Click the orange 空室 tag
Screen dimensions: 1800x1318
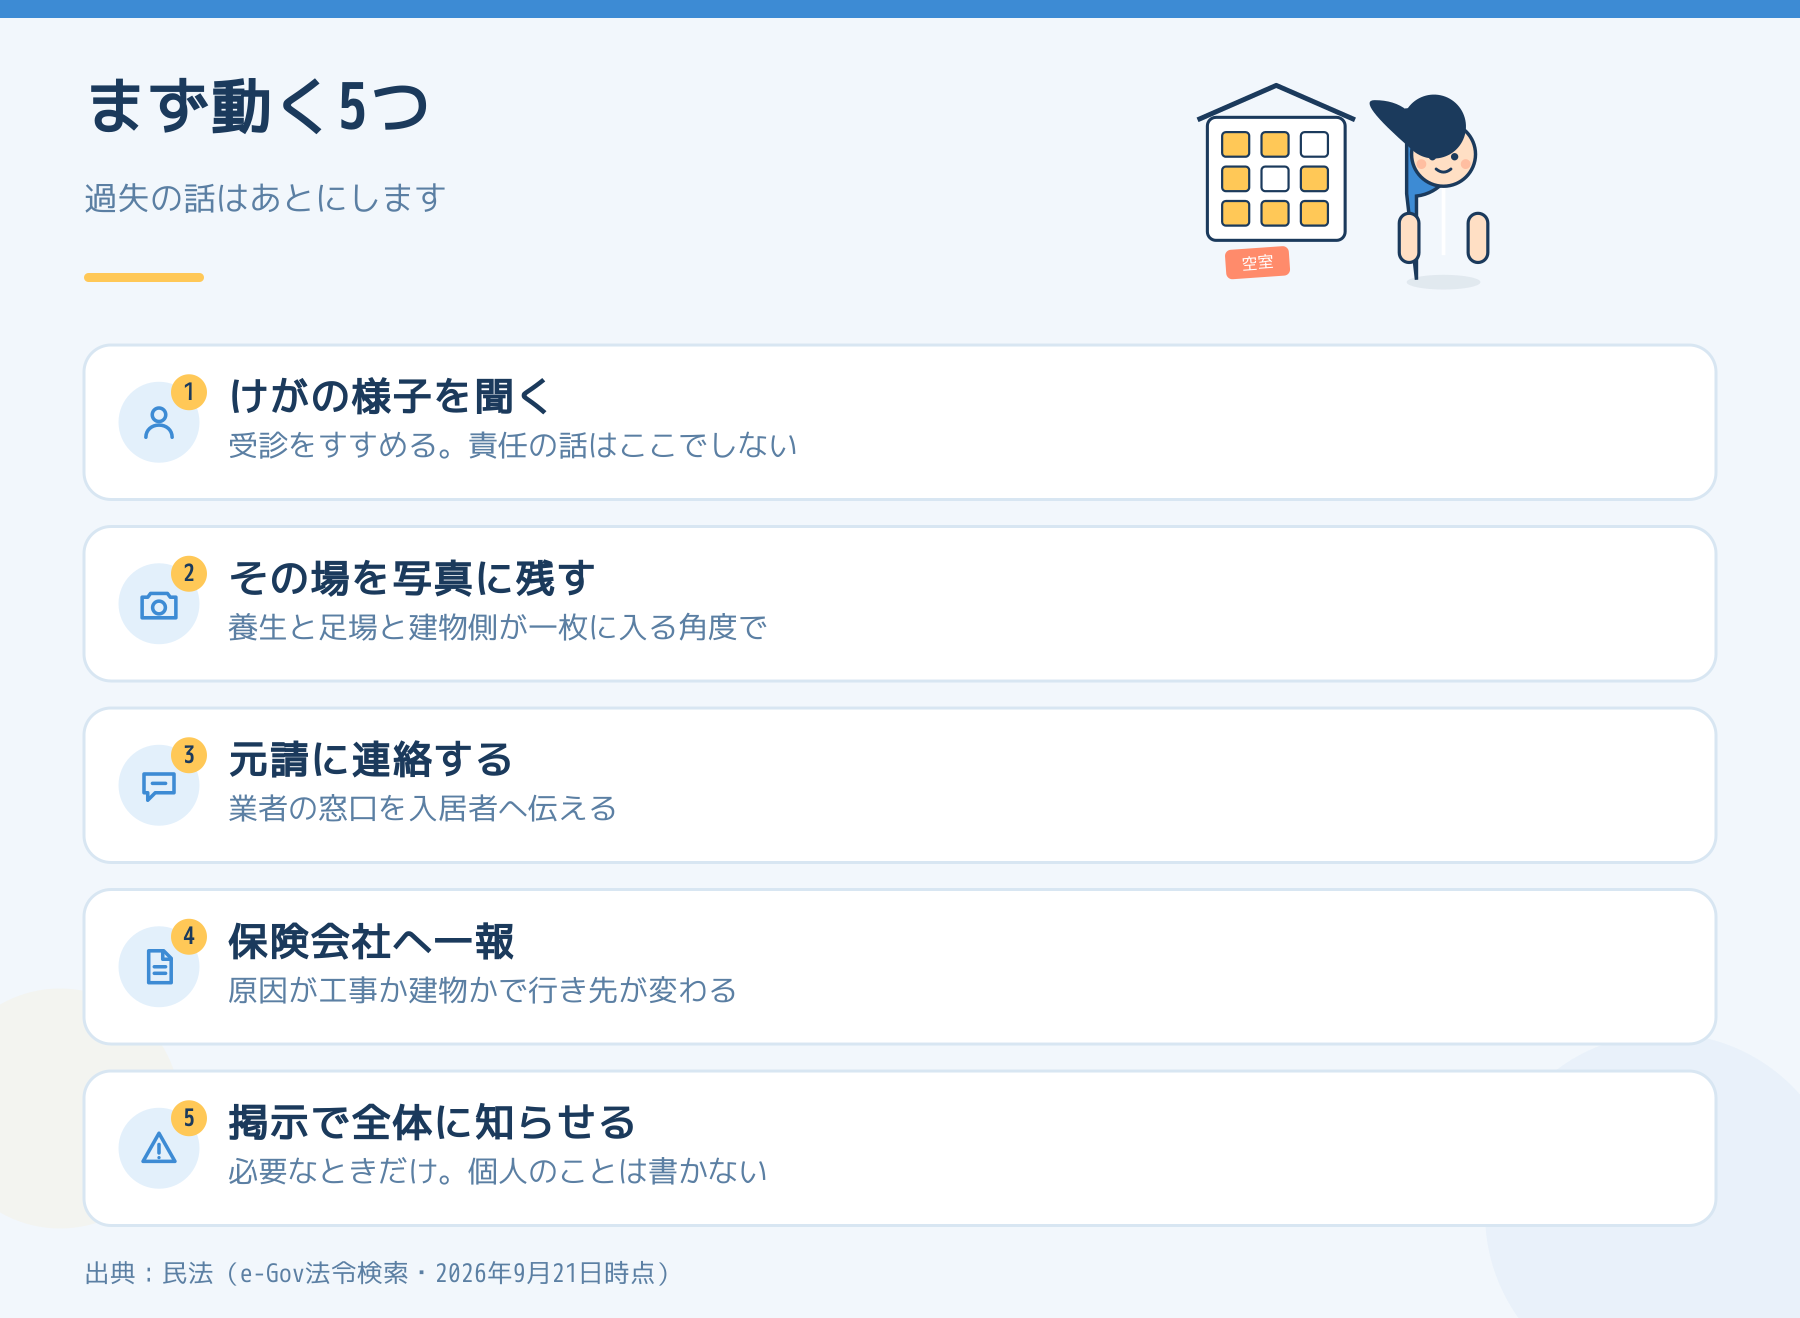click(x=1258, y=263)
